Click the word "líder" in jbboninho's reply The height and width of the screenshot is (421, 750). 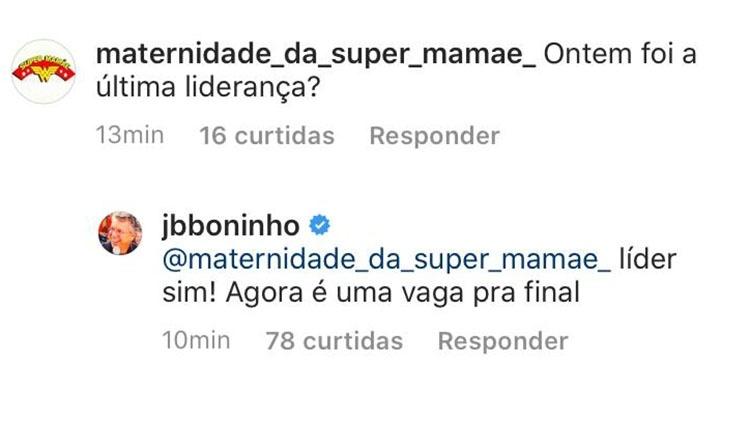pyautogui.click(x=647, y=261)
